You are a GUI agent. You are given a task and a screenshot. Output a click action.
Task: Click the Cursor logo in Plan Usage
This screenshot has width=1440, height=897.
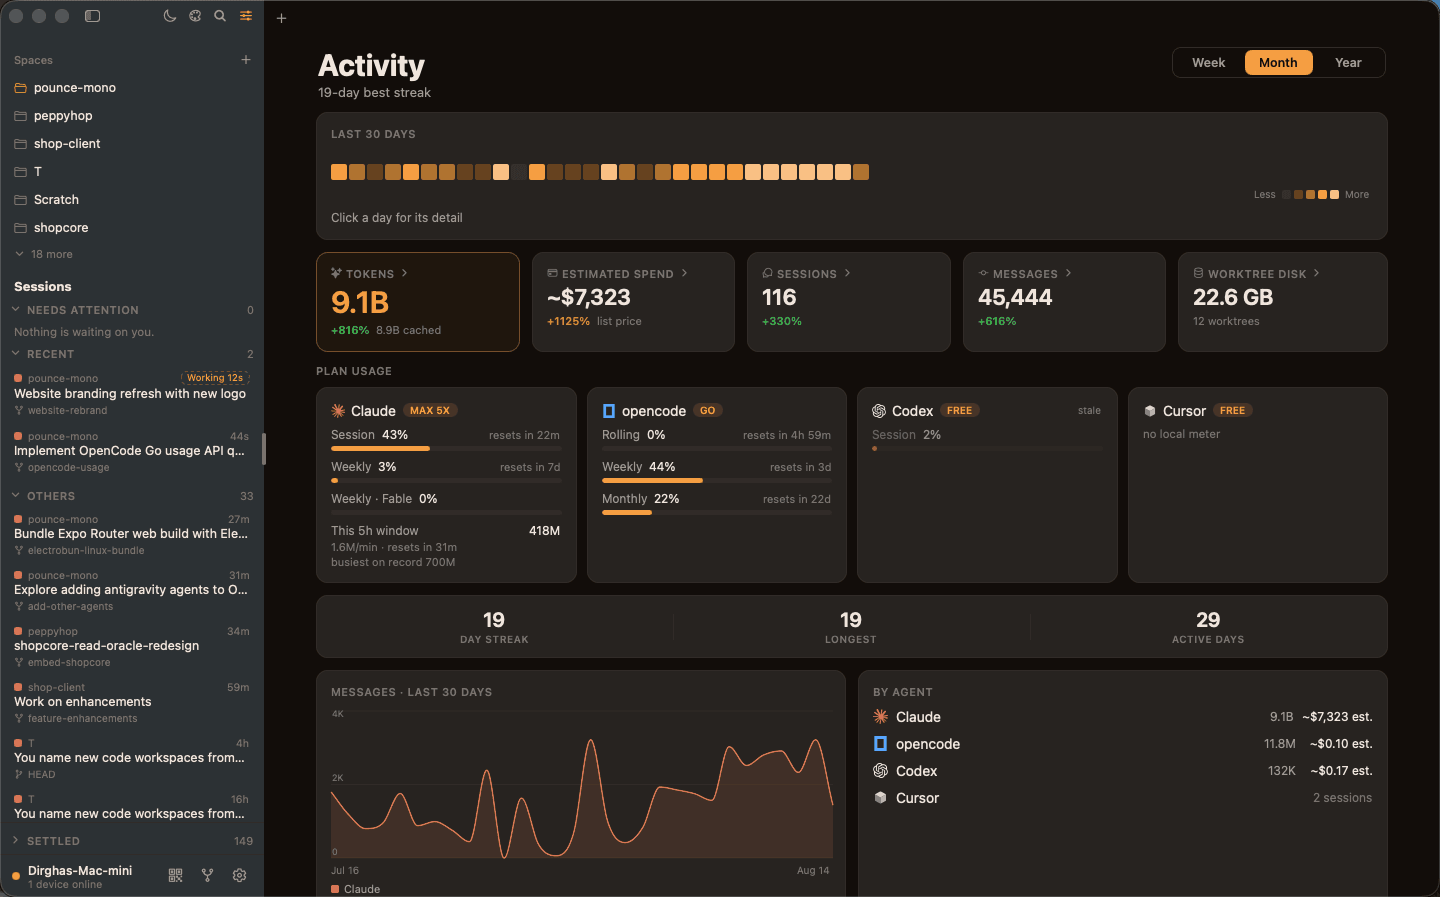[x=1150, y=411]
